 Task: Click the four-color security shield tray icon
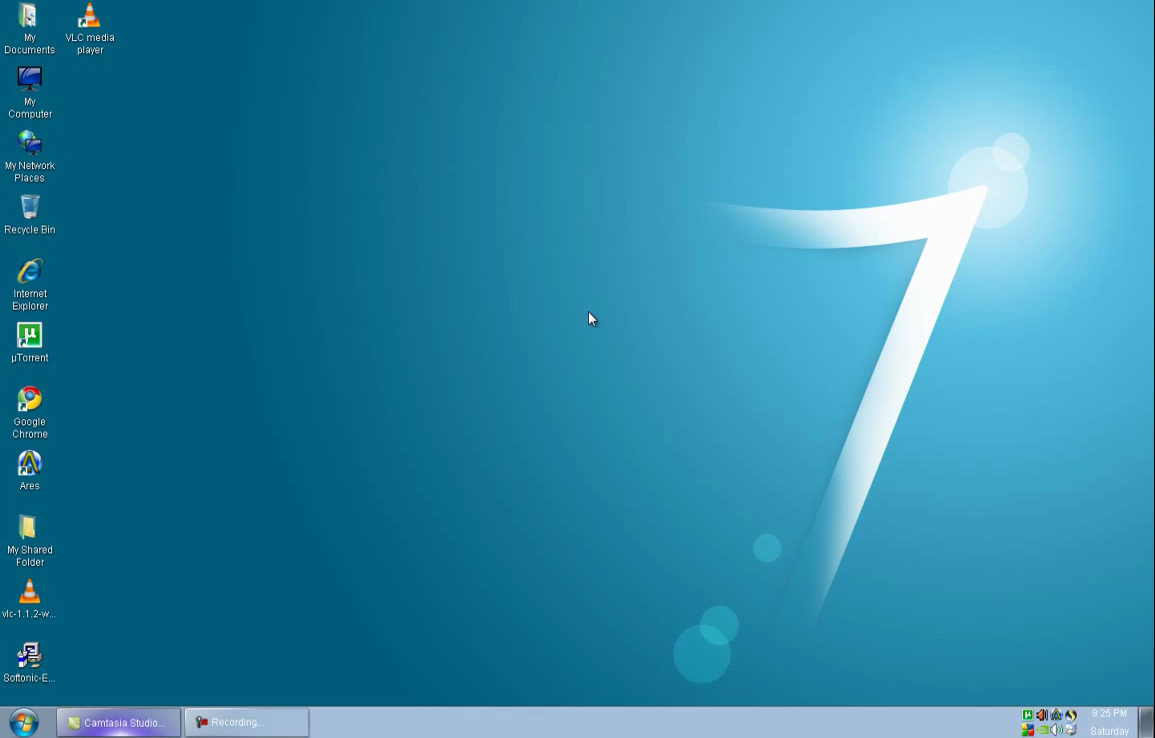click(x=1028, y=730)
